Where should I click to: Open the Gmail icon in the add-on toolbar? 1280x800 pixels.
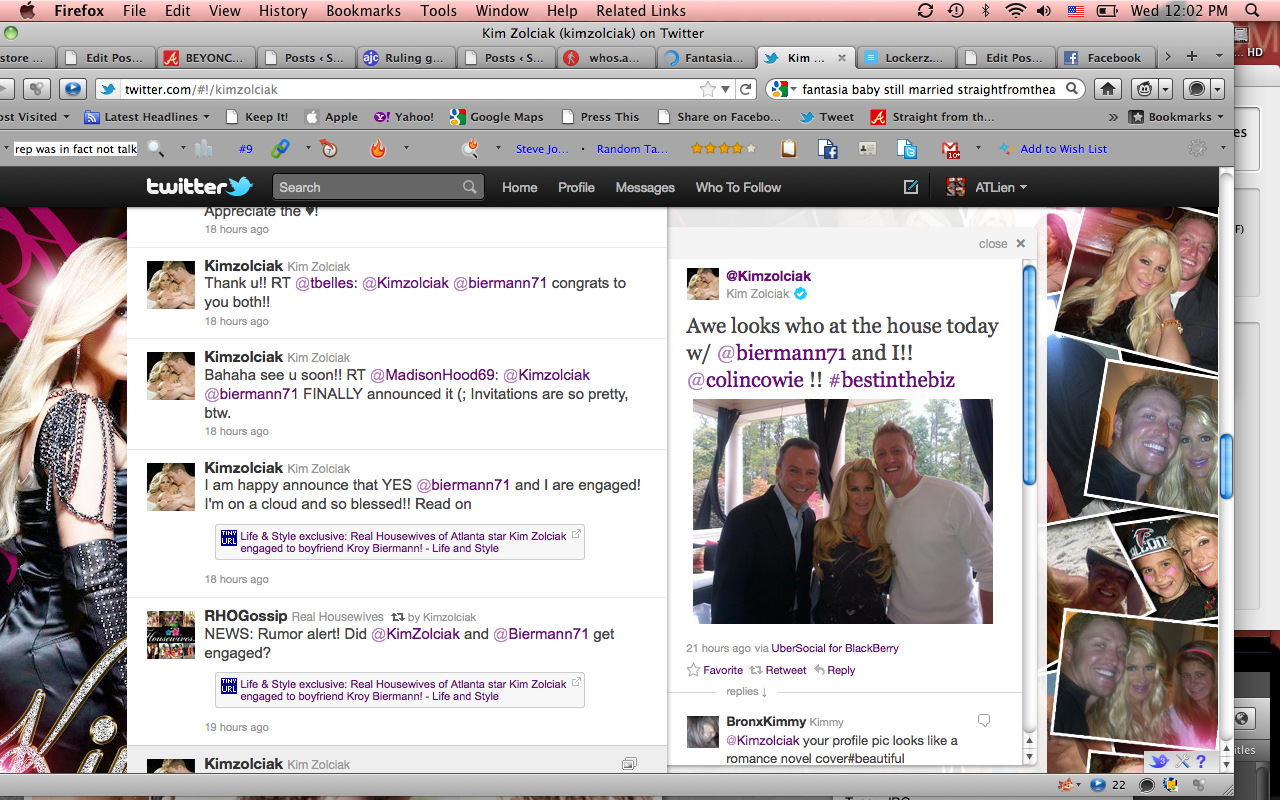[951, 149]
